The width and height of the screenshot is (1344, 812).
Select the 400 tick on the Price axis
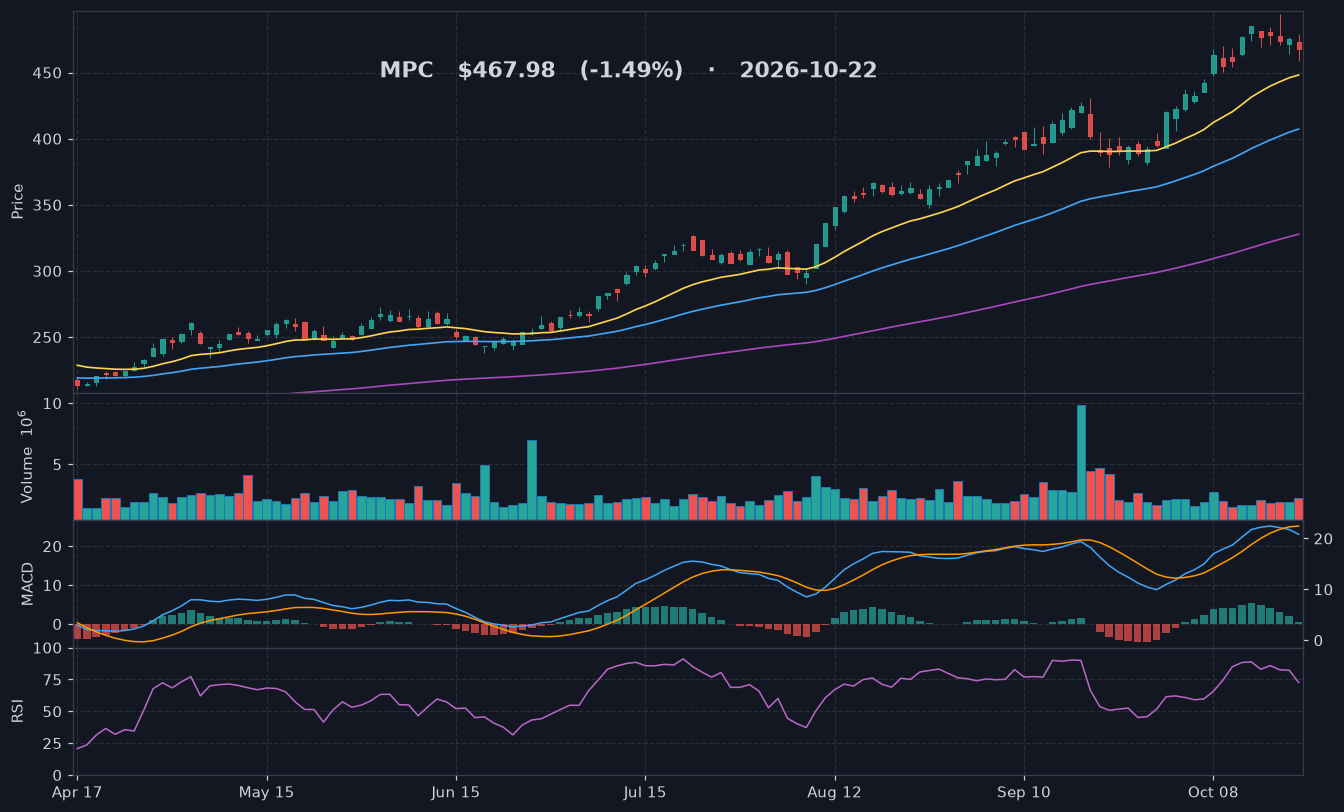pos(50,140)
